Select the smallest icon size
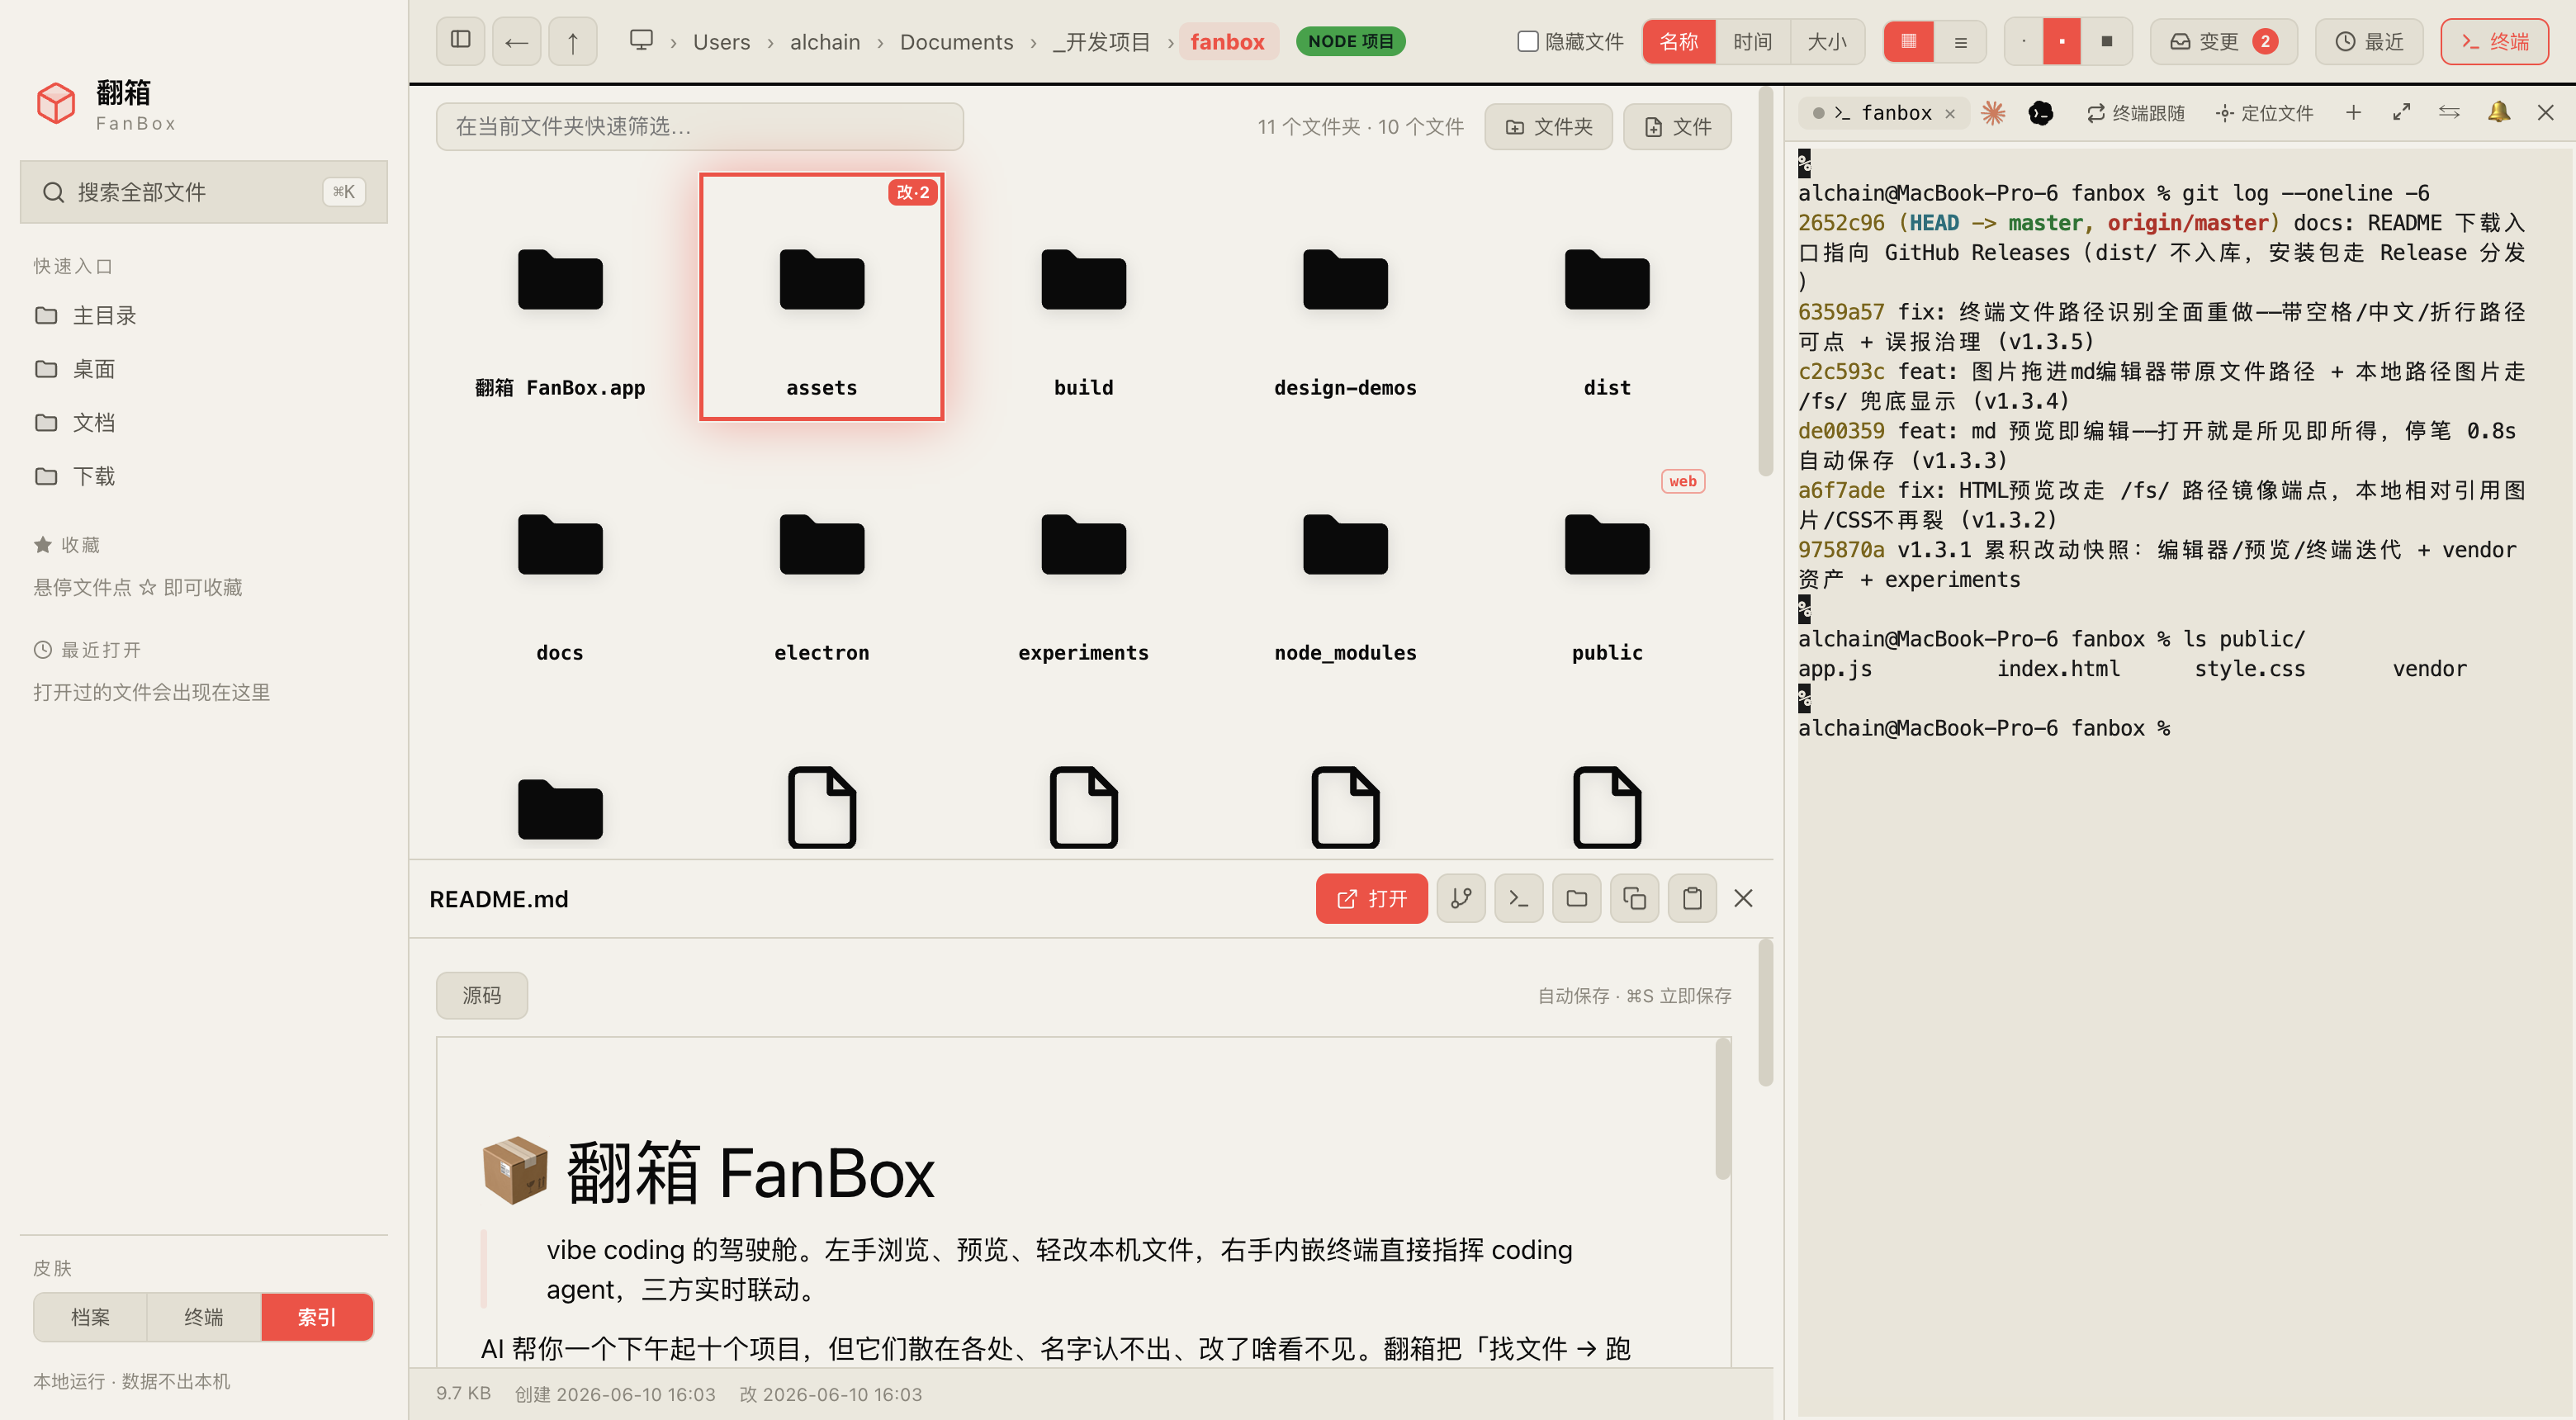 [x=2023, y=41]
